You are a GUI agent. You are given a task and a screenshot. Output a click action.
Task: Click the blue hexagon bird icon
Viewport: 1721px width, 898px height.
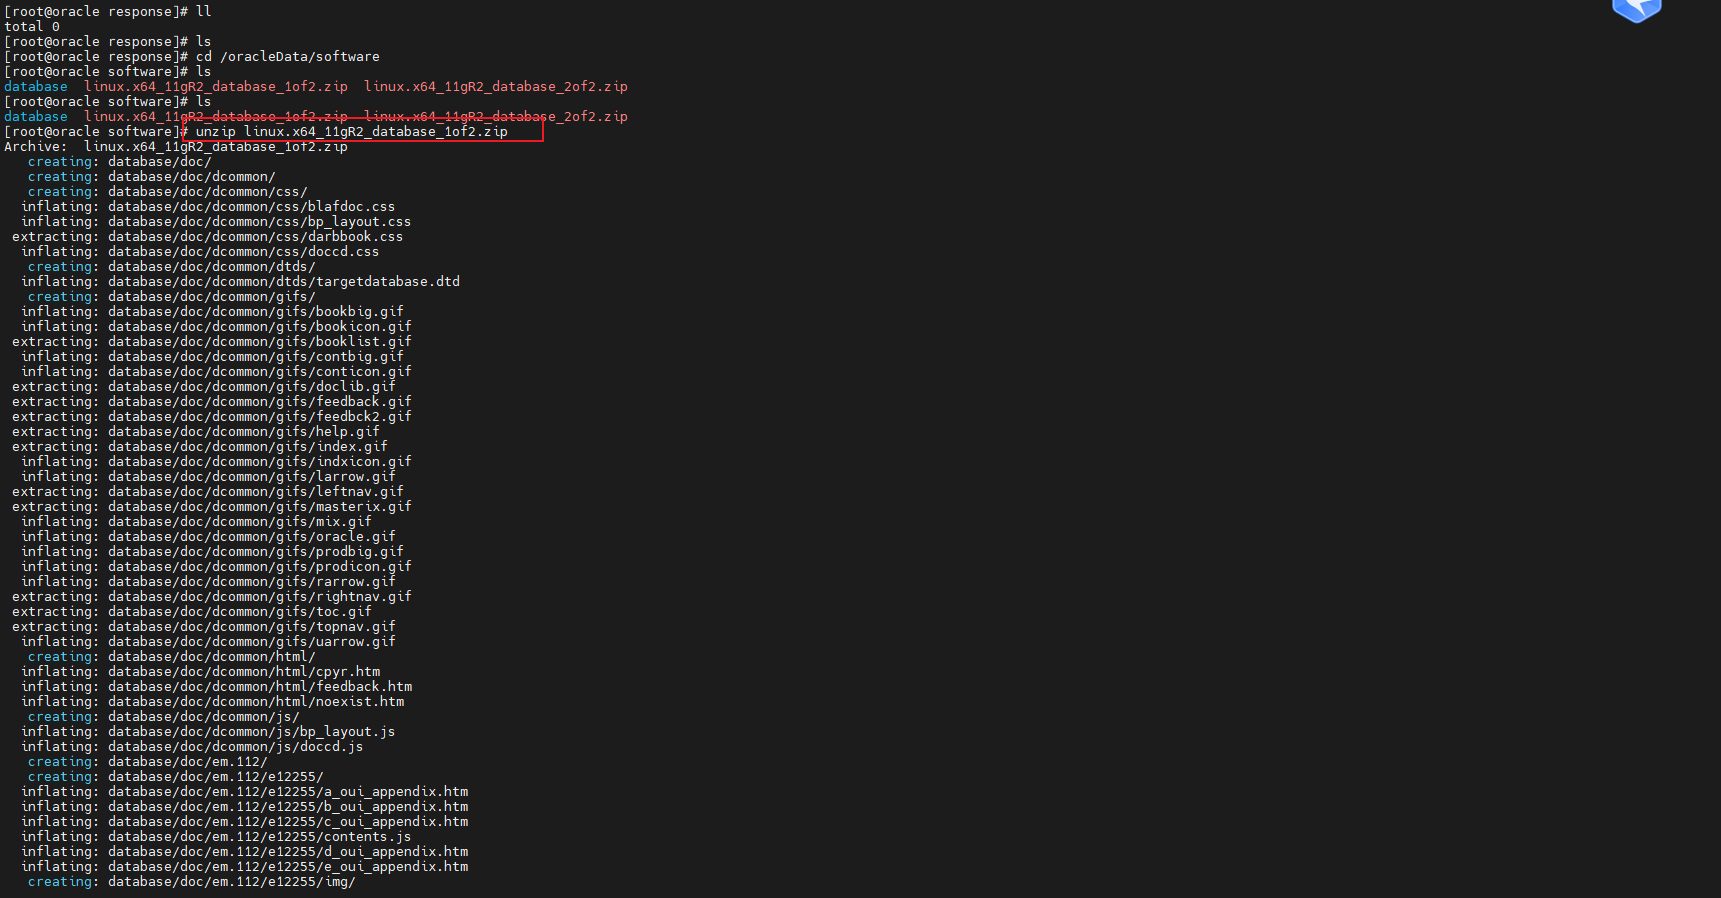[1636, 10]
